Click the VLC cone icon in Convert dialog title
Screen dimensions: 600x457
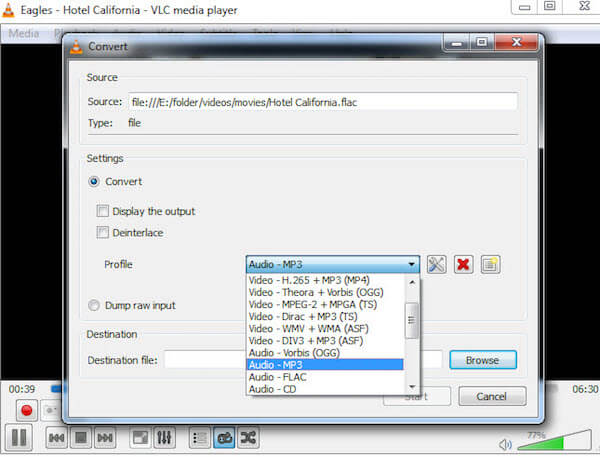tap(77, 47)
